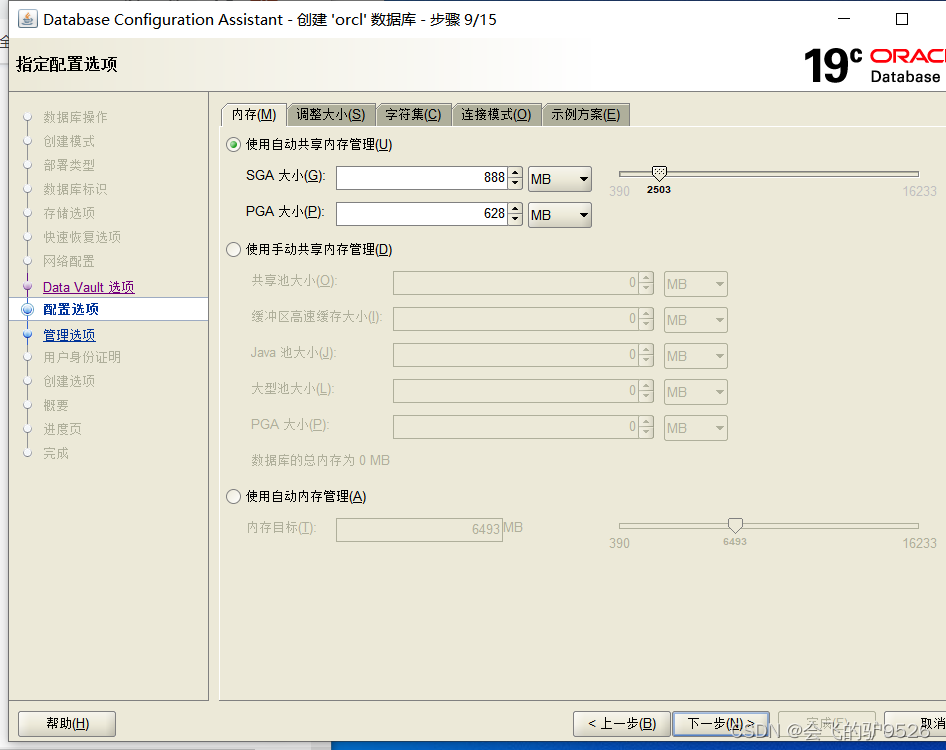Switch to the 示例方案 tab
The image size is (946, 750).
(586, 113)
